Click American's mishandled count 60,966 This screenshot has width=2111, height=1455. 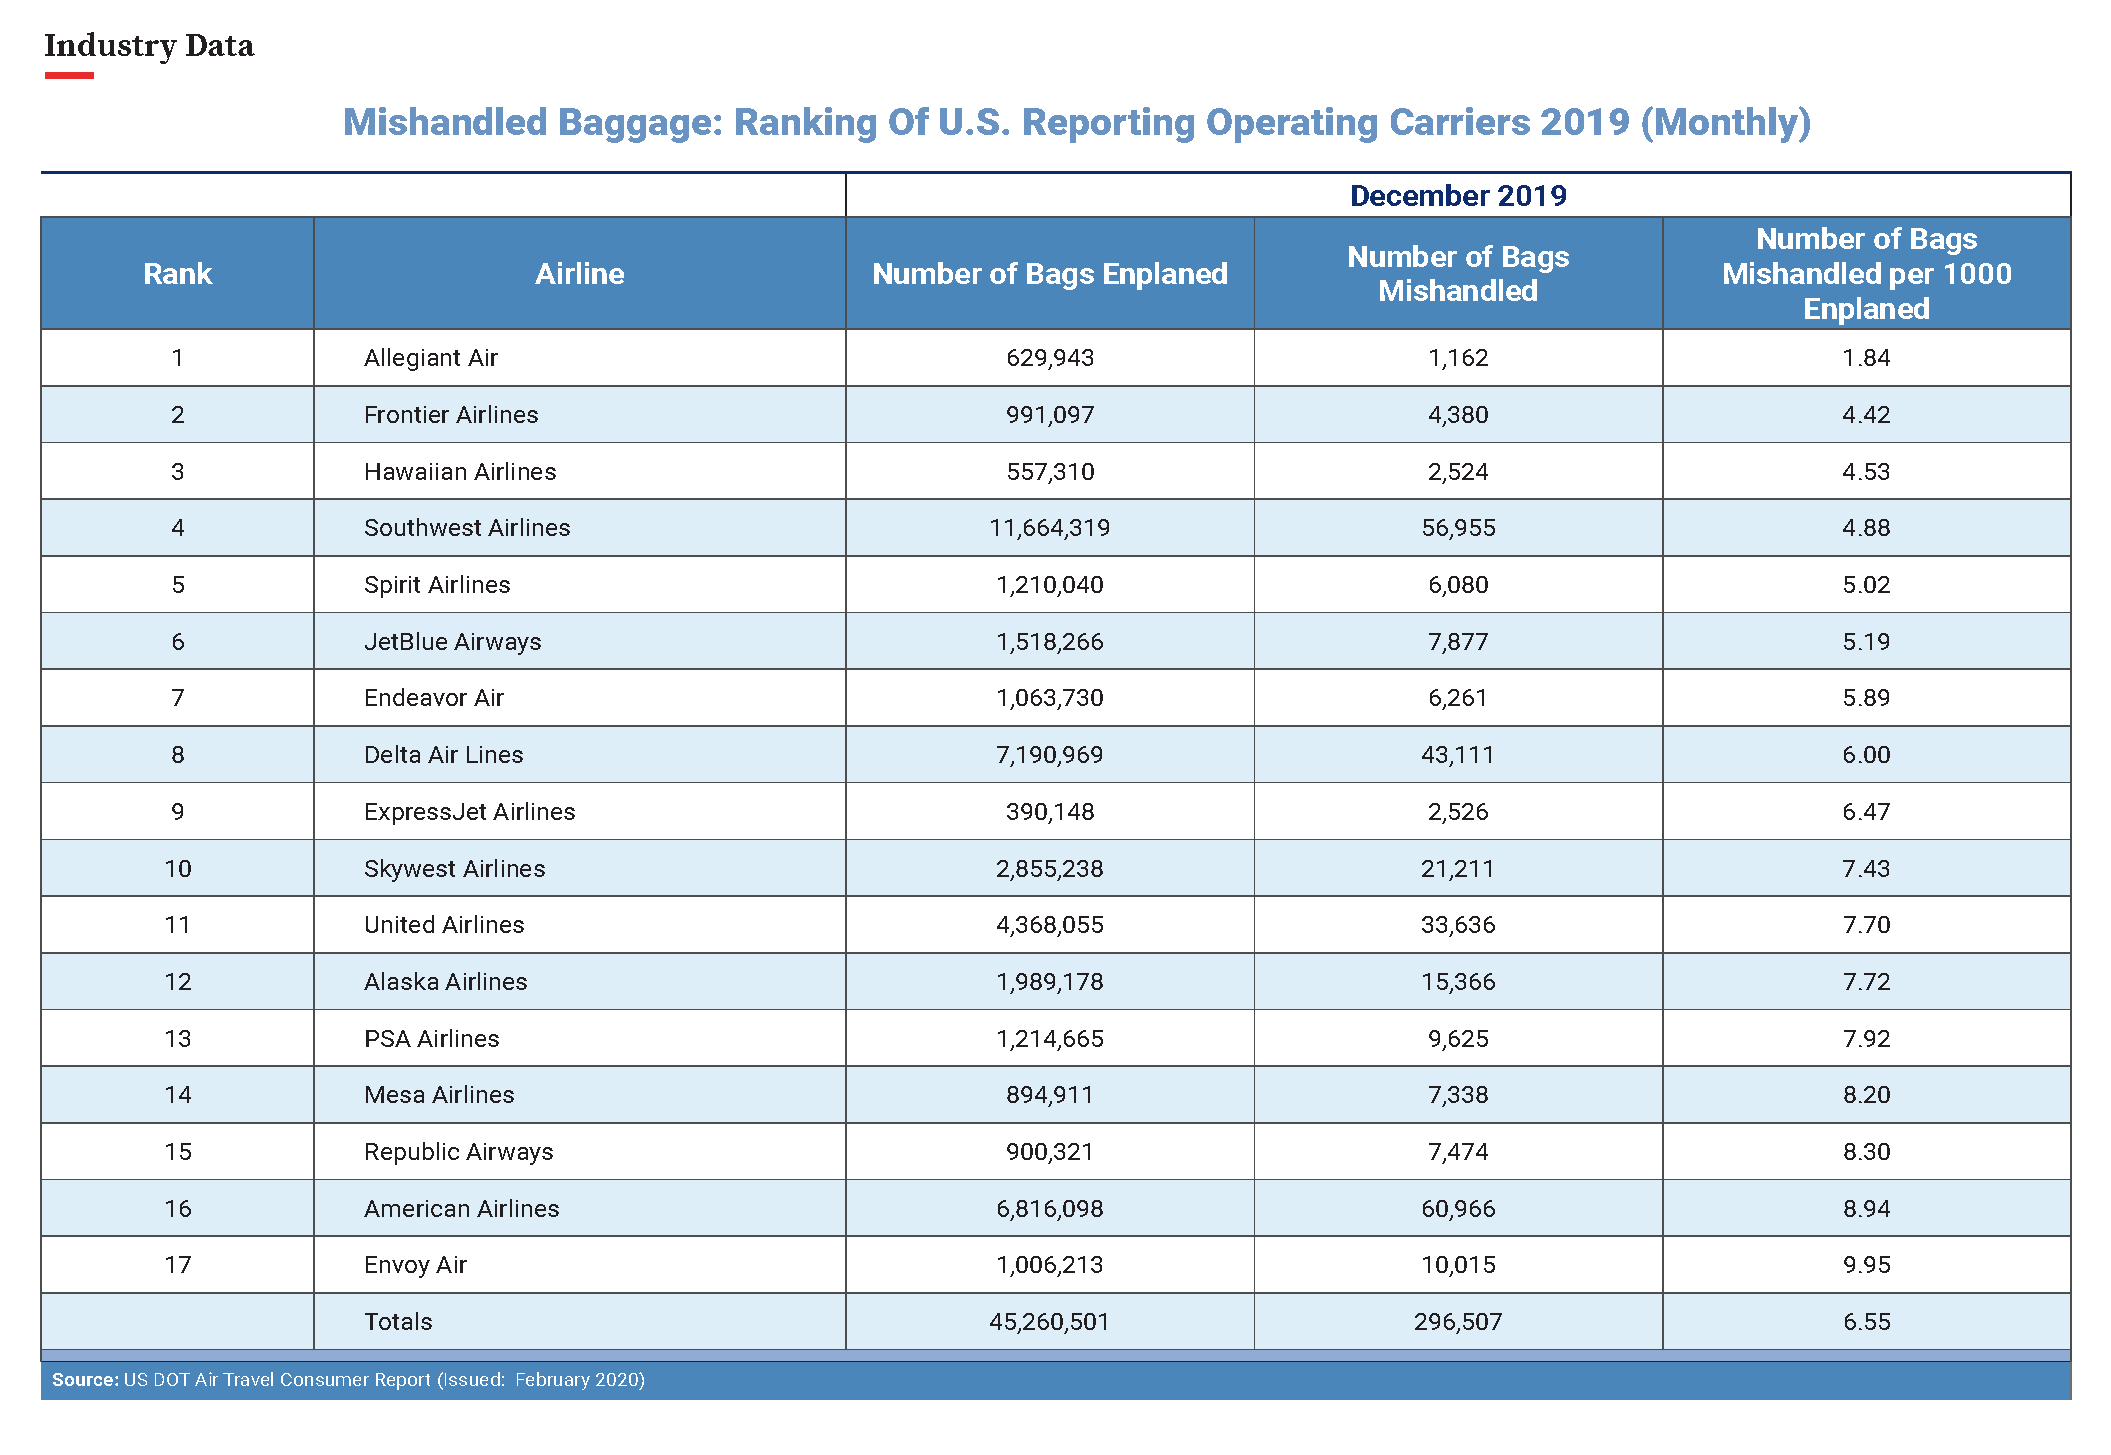(x=1458, y=1209)
